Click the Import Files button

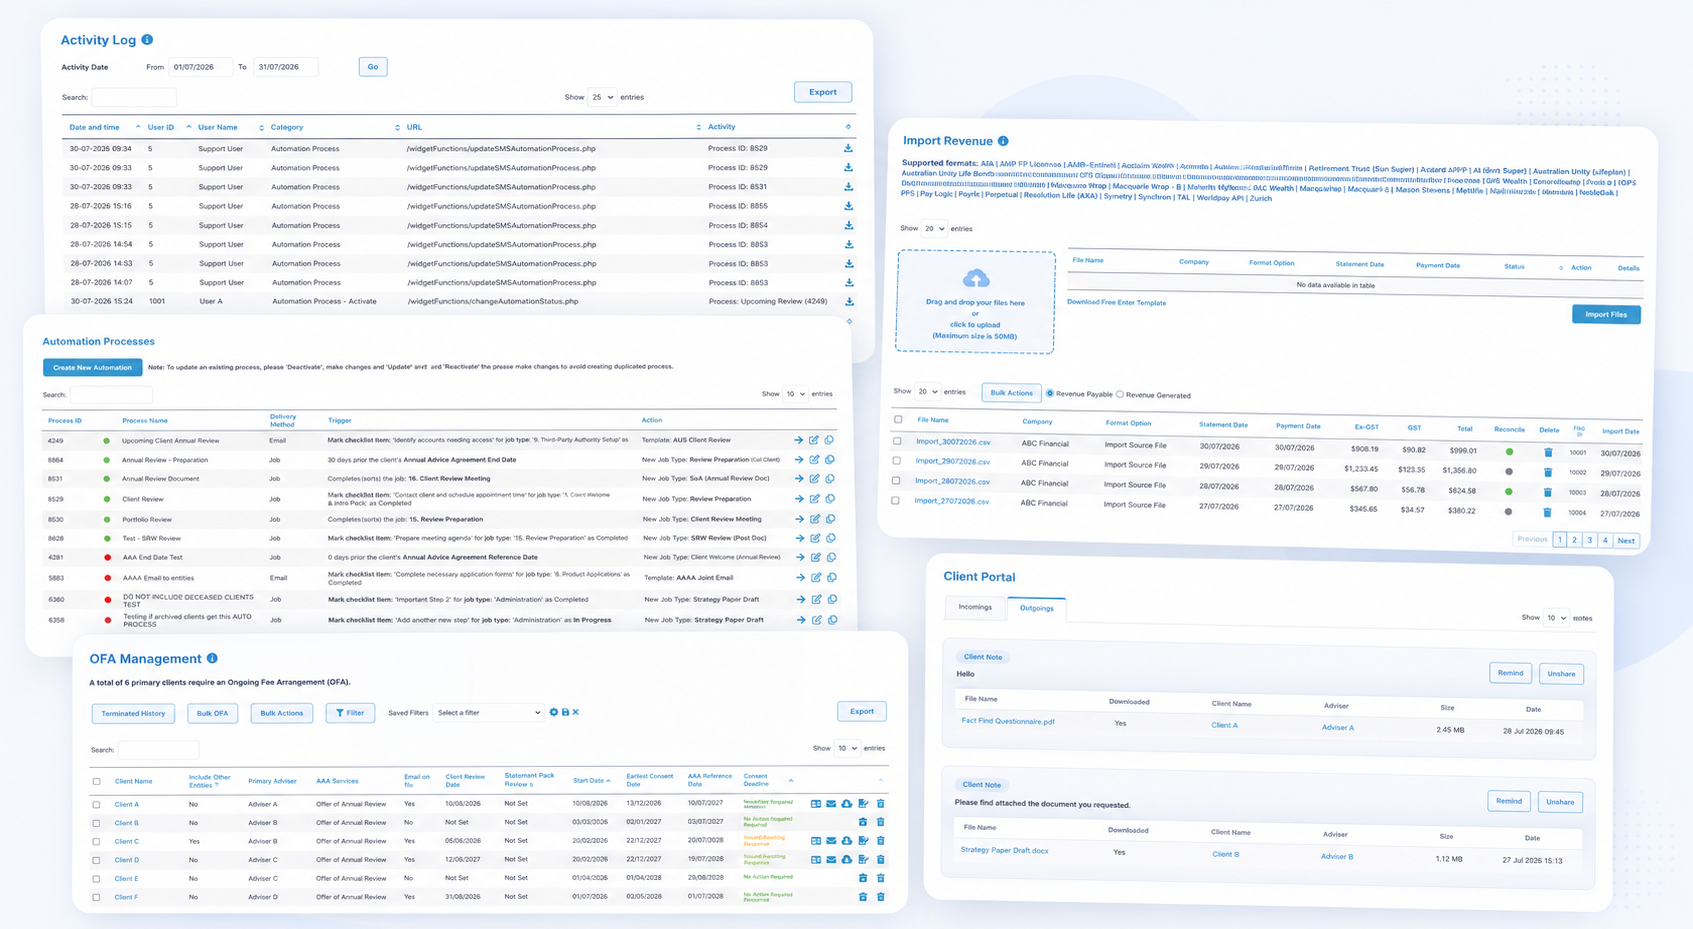pos(1606,314)
